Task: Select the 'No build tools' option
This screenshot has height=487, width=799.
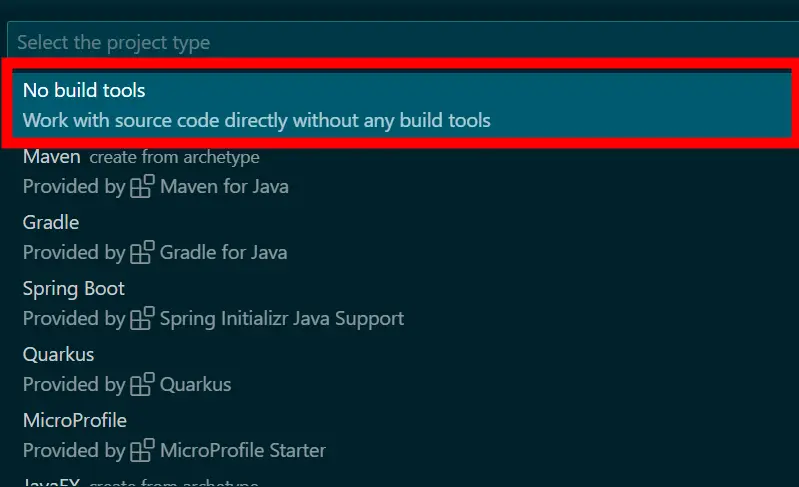Action: coord(84,91)
